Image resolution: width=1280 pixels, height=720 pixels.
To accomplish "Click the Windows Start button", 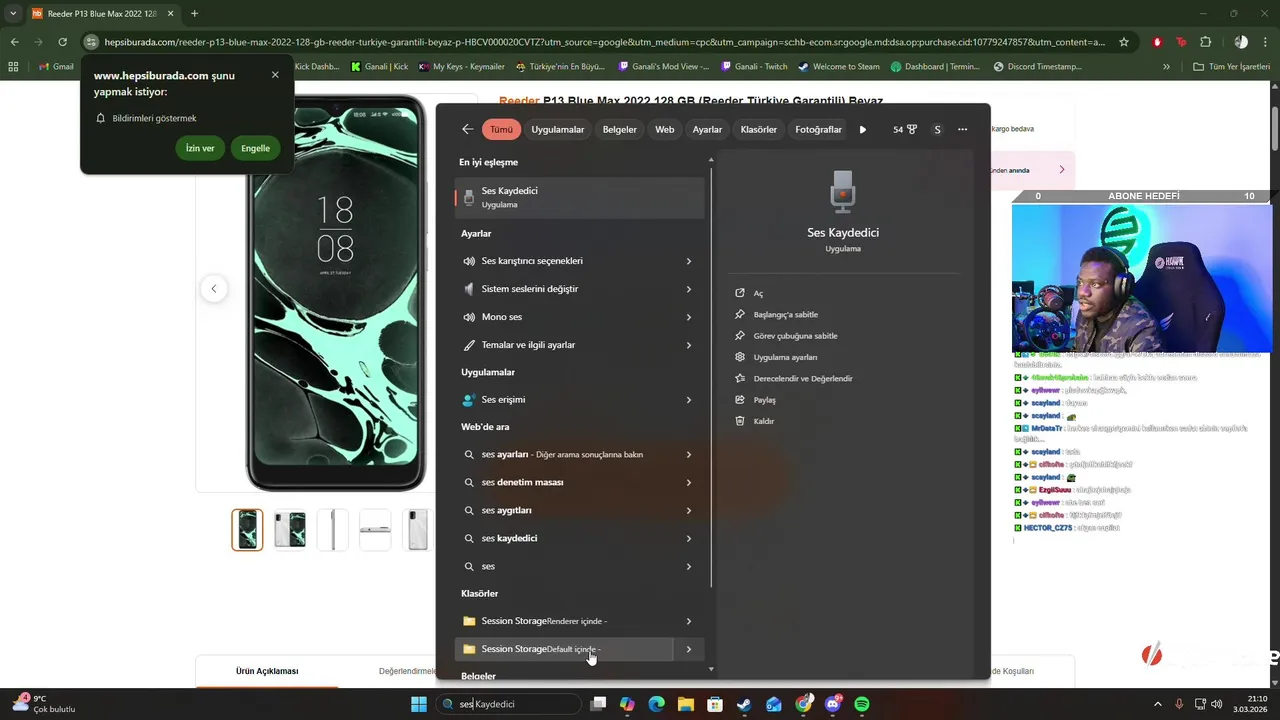I will pyautogui.click(x=419, y=704).
